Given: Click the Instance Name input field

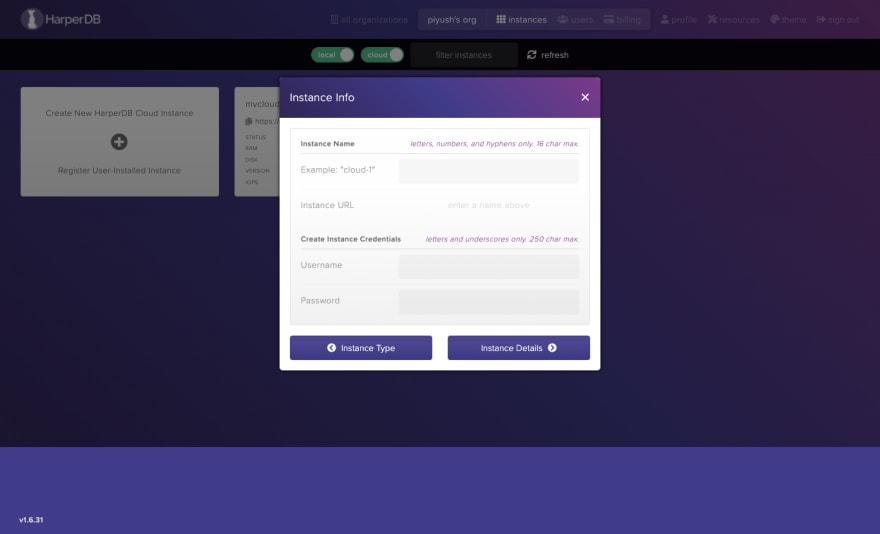Looking at the screenshot, I should click(x=488, y=171).
